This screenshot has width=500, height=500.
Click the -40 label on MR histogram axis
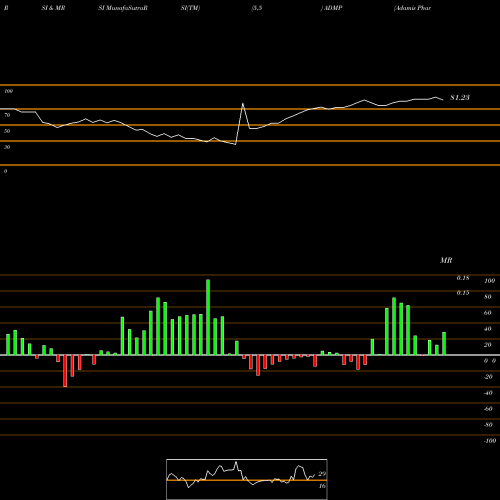click(x=488, y=393)
